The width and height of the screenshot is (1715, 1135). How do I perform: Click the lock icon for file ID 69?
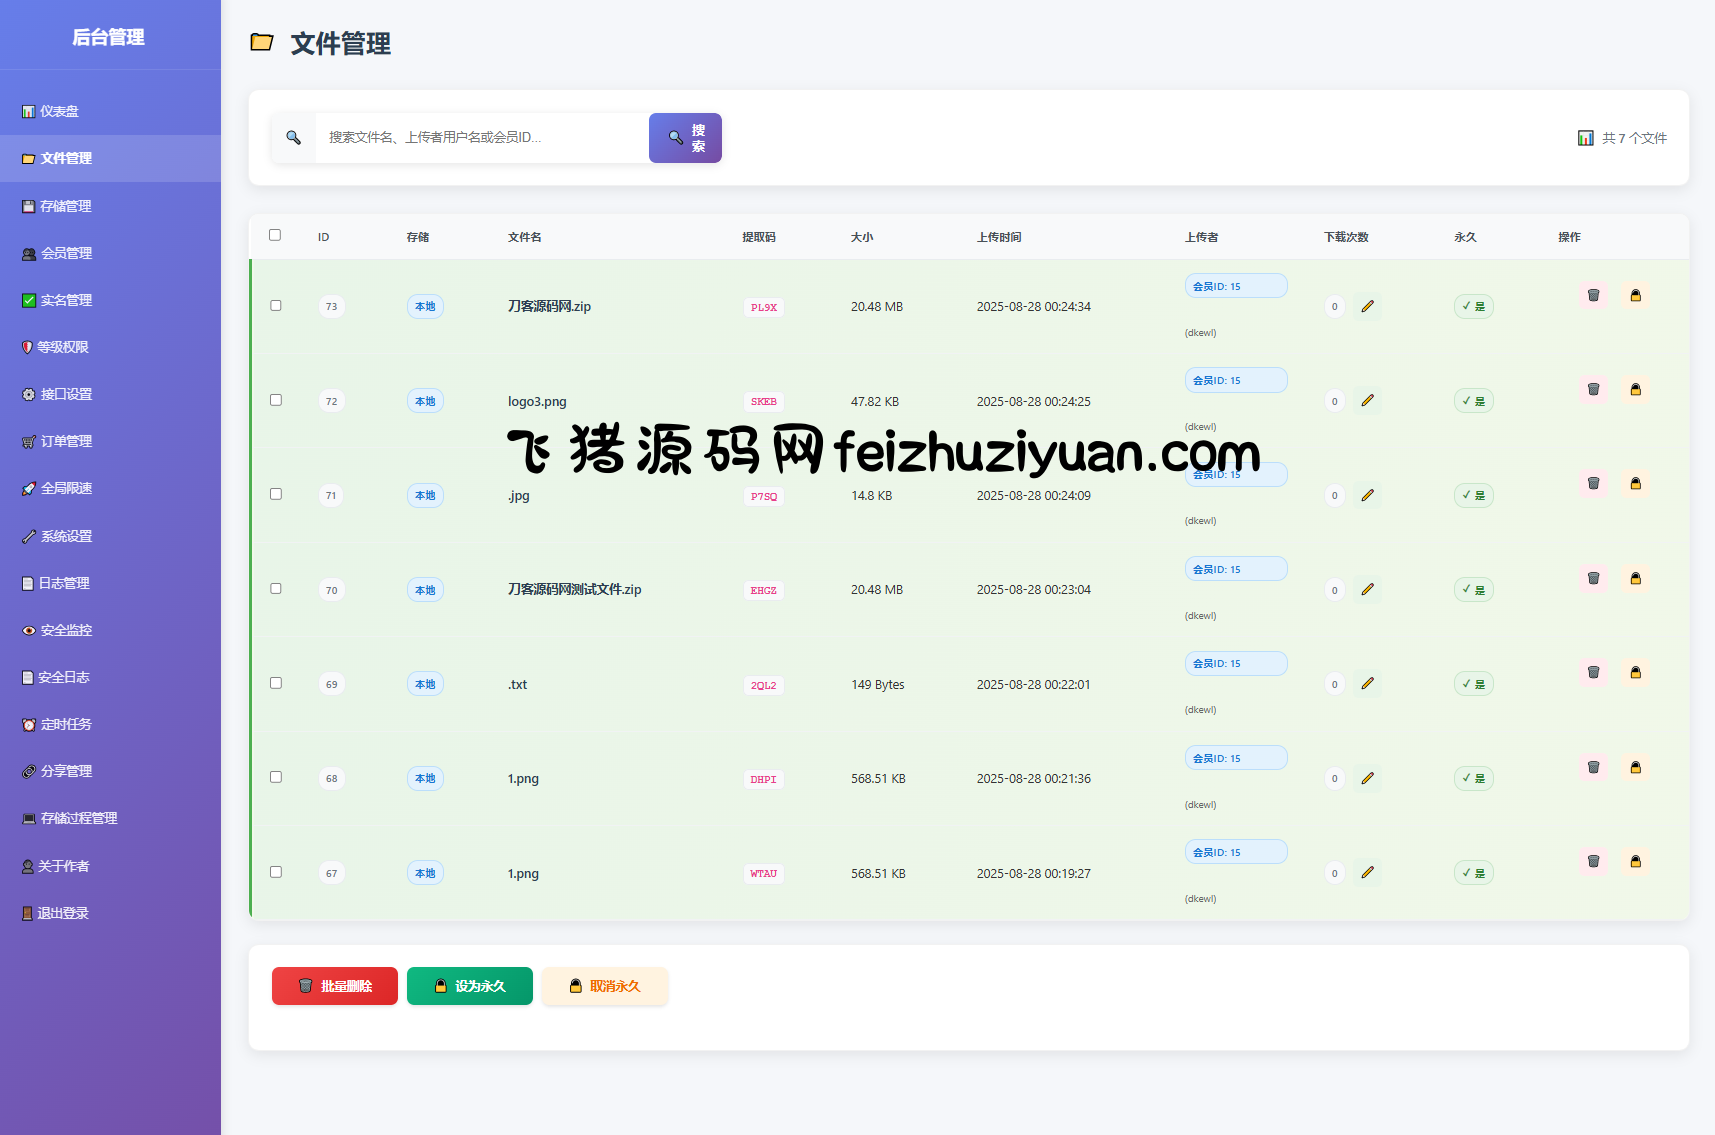pos(1635,673)
